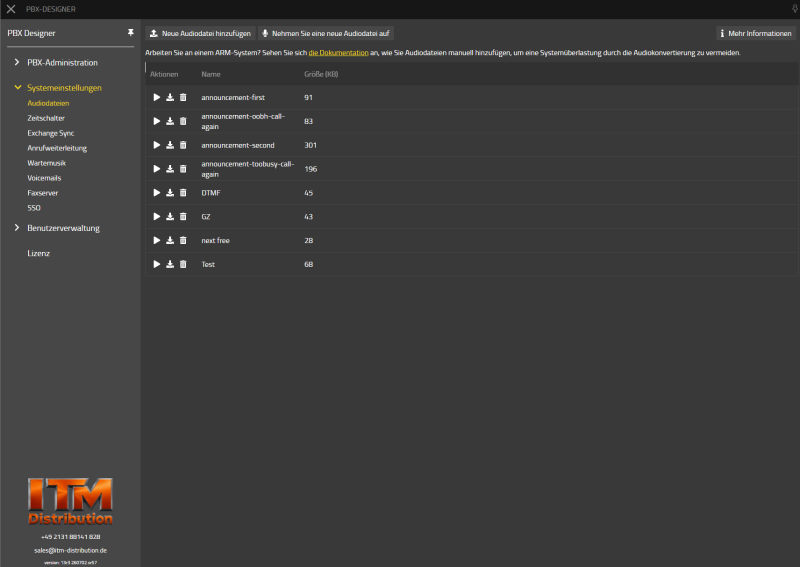Play announcement-oobh-call-again audio
Screen dimensions: 800x567
click(157, 121)
